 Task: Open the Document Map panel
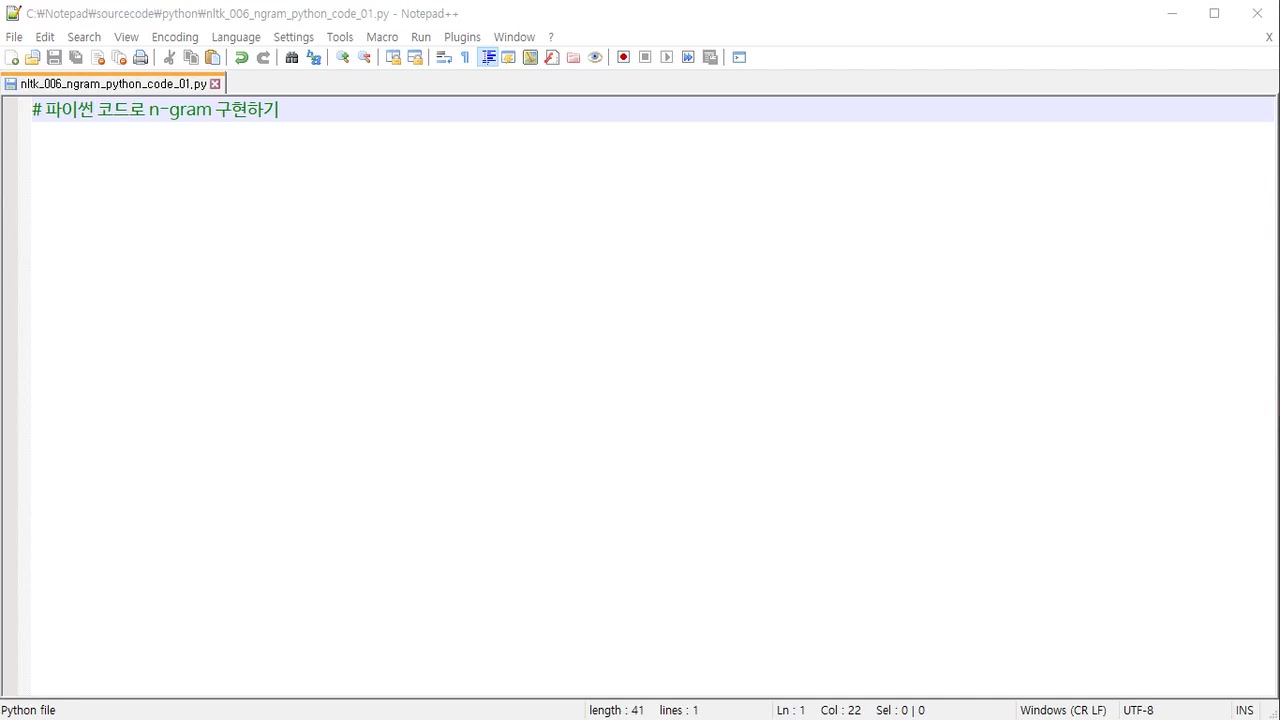pyautogui.click(x=530, y=58)
